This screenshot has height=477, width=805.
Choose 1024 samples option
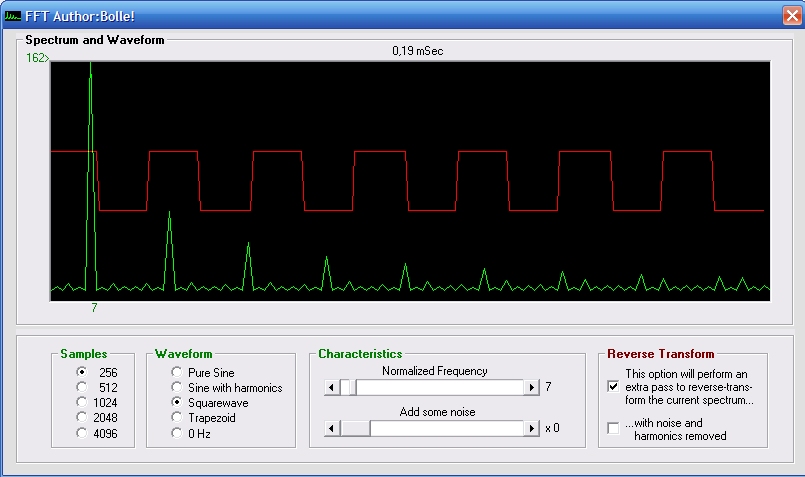(82, 402)
